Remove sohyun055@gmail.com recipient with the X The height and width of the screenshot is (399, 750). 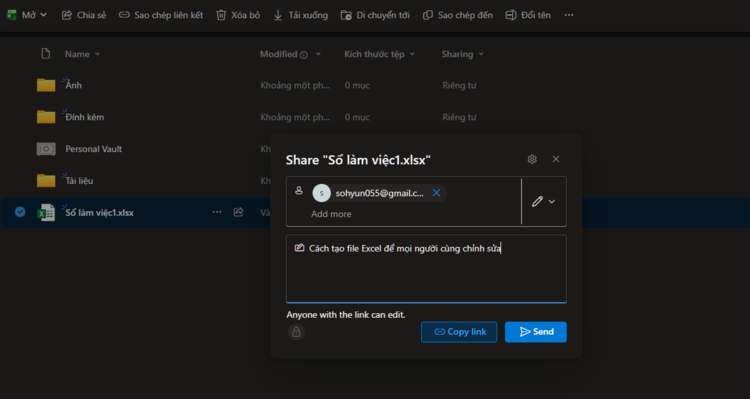(x=436, y=193)
